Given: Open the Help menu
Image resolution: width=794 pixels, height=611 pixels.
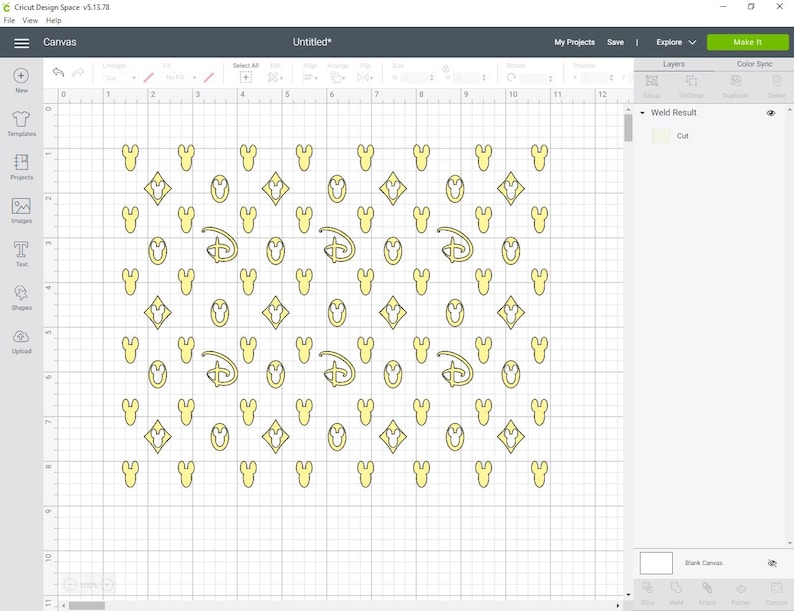Looking at the screenshot, I should click(x=53, y=20).
